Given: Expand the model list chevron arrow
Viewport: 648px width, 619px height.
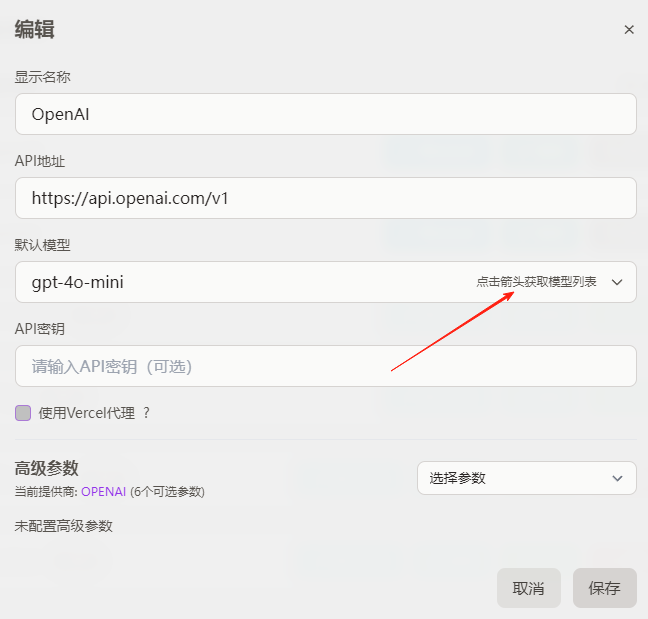Looking at the screenshot, I should tap(617, 282).
